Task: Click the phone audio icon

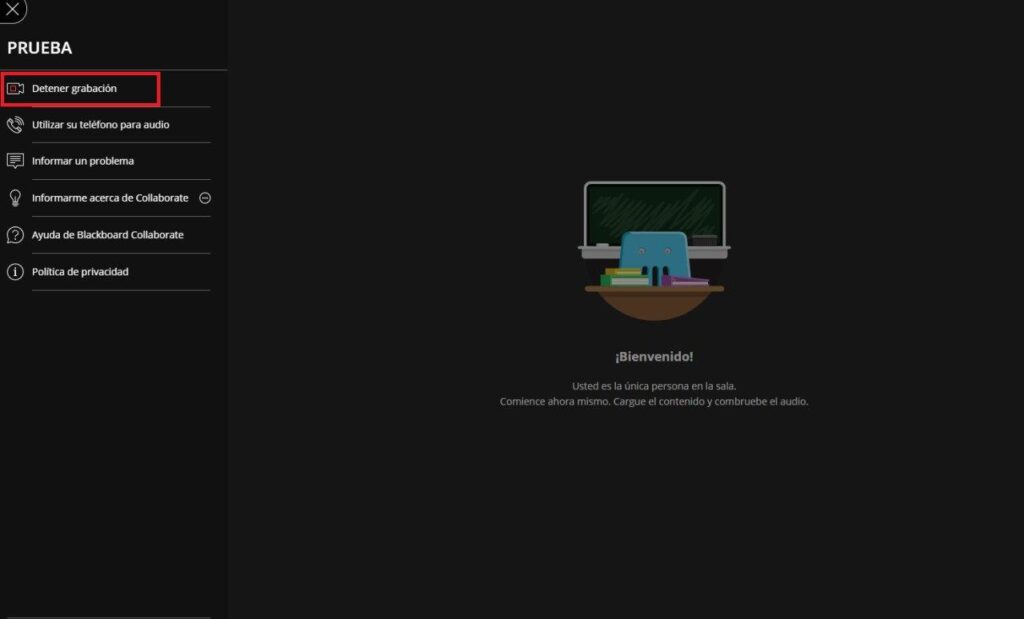Action: point(15,125)
